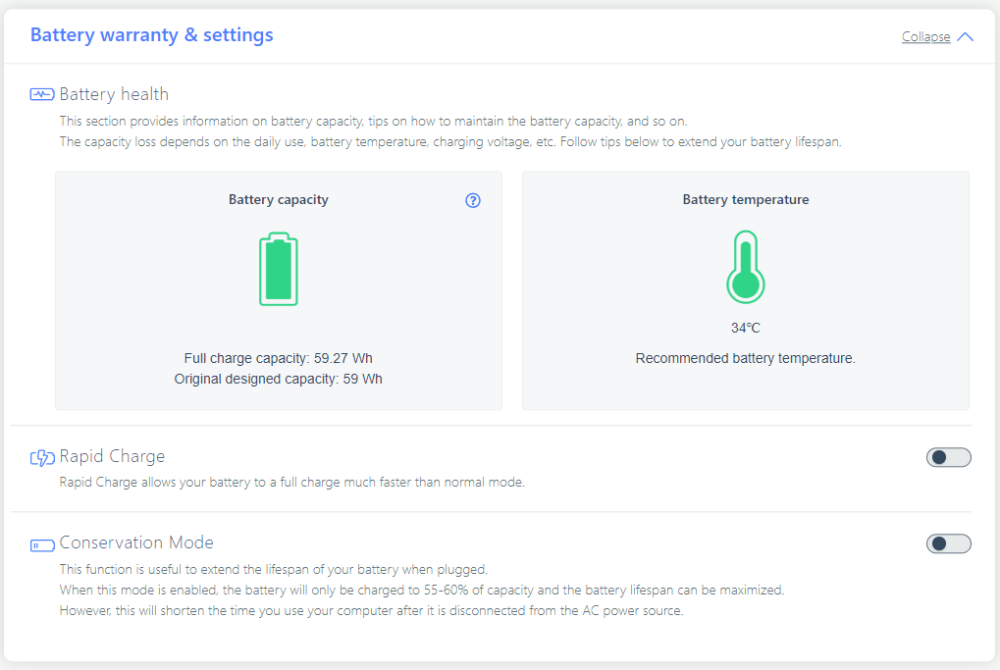Open the battery capacity help question mark
Viewport: 1000px width, 670px height.
(x=473, y=200)
